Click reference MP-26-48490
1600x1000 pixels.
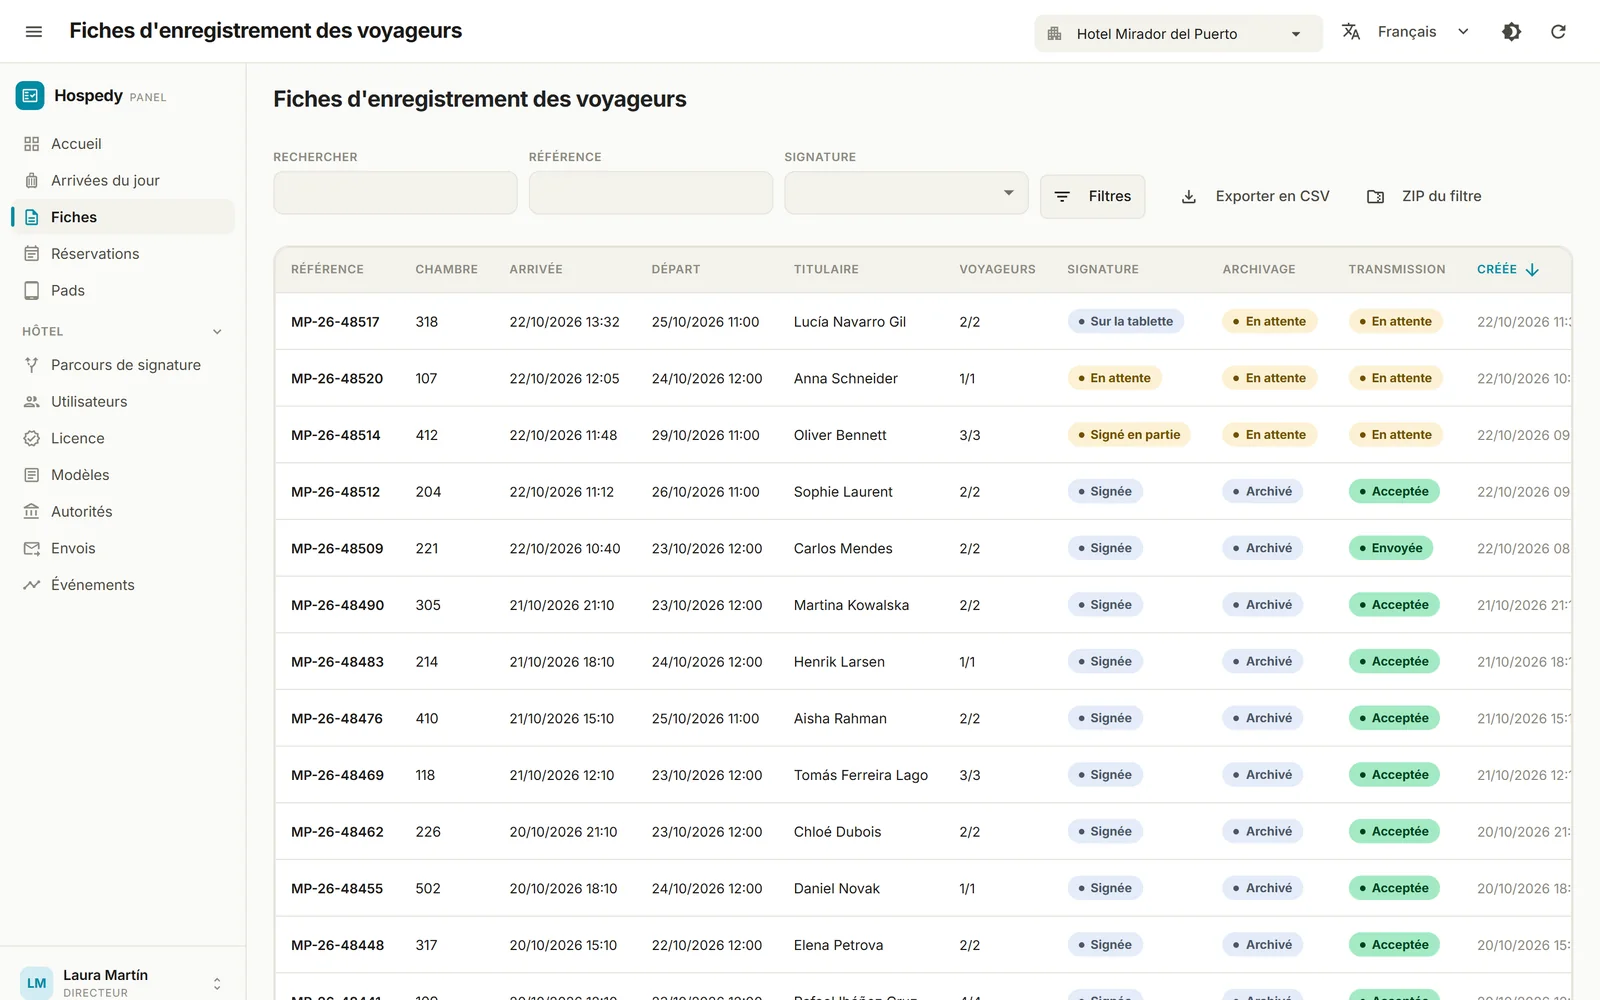click(x=337, y=605)
